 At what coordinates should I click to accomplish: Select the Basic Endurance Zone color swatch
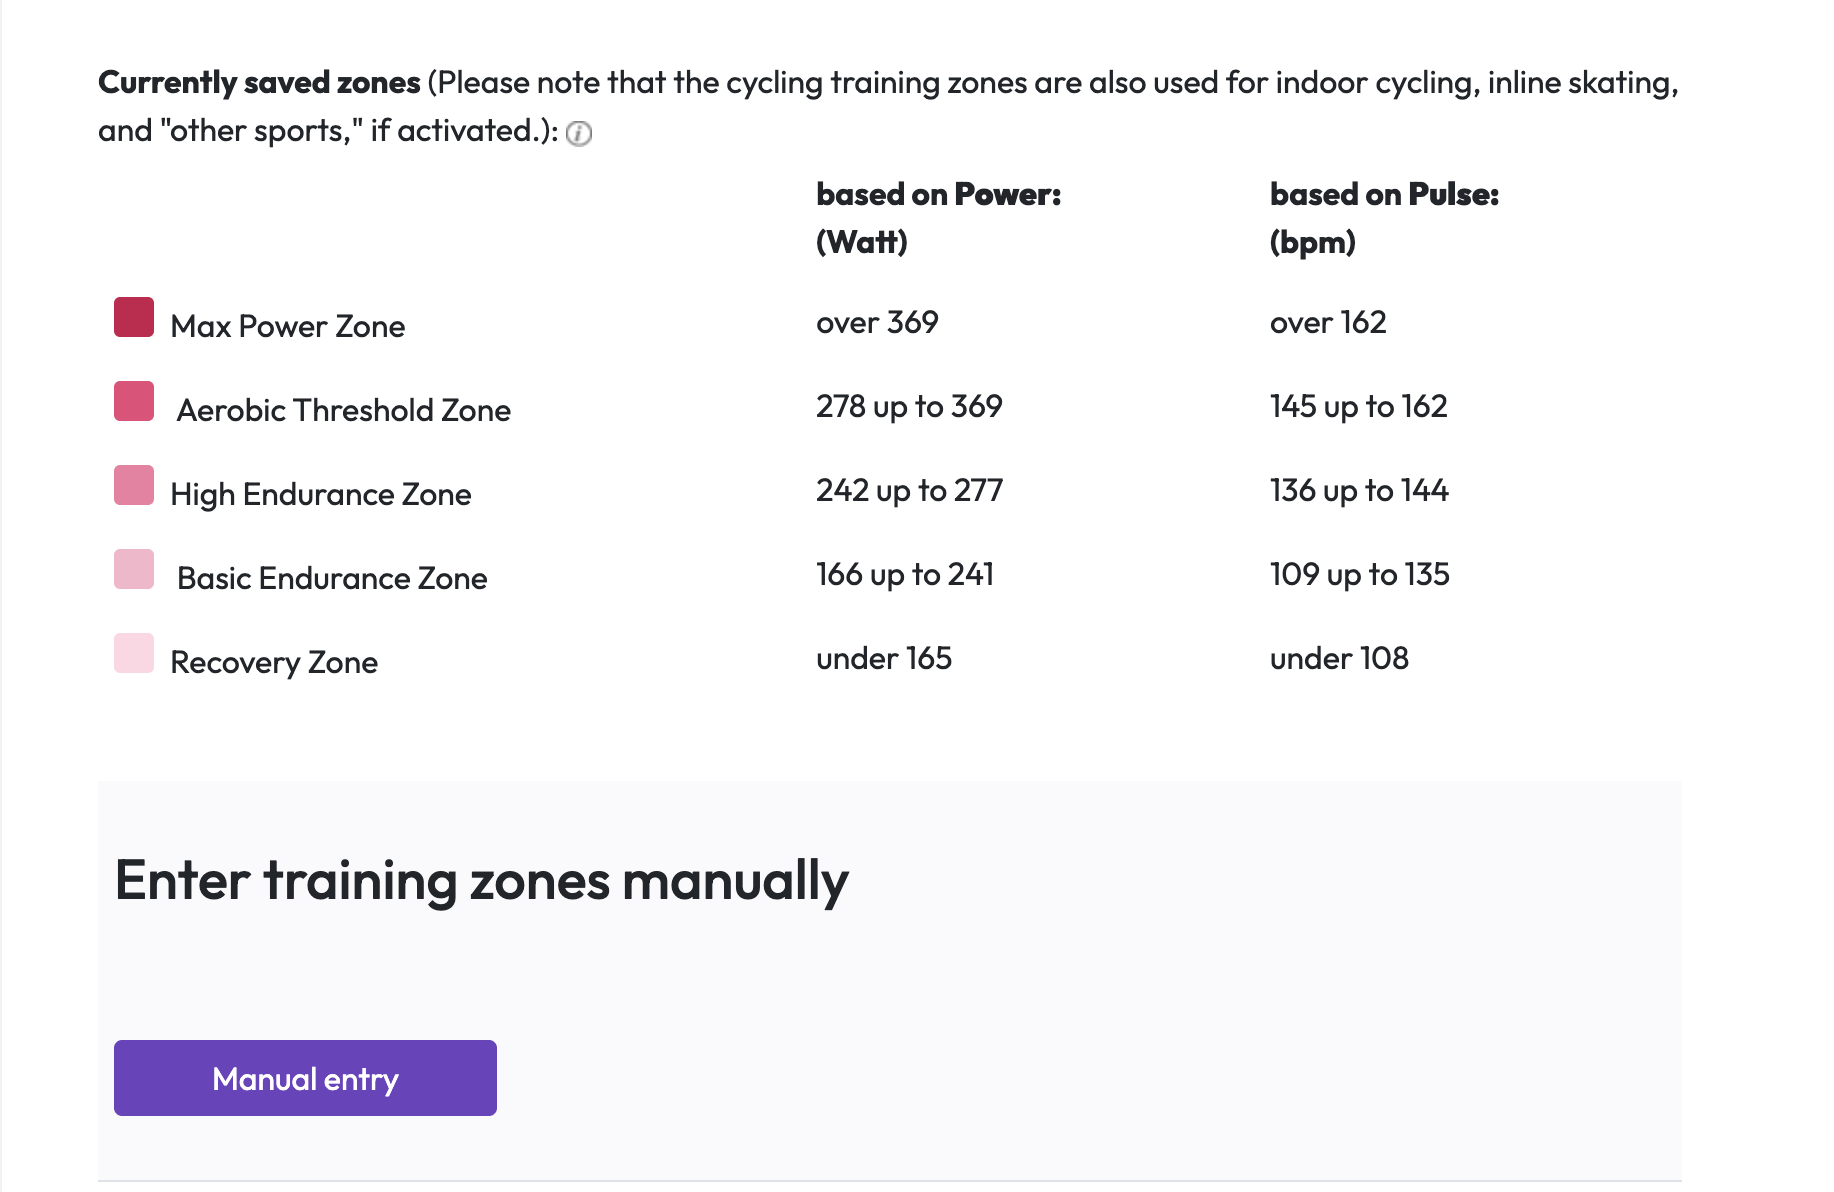(134, 569)
